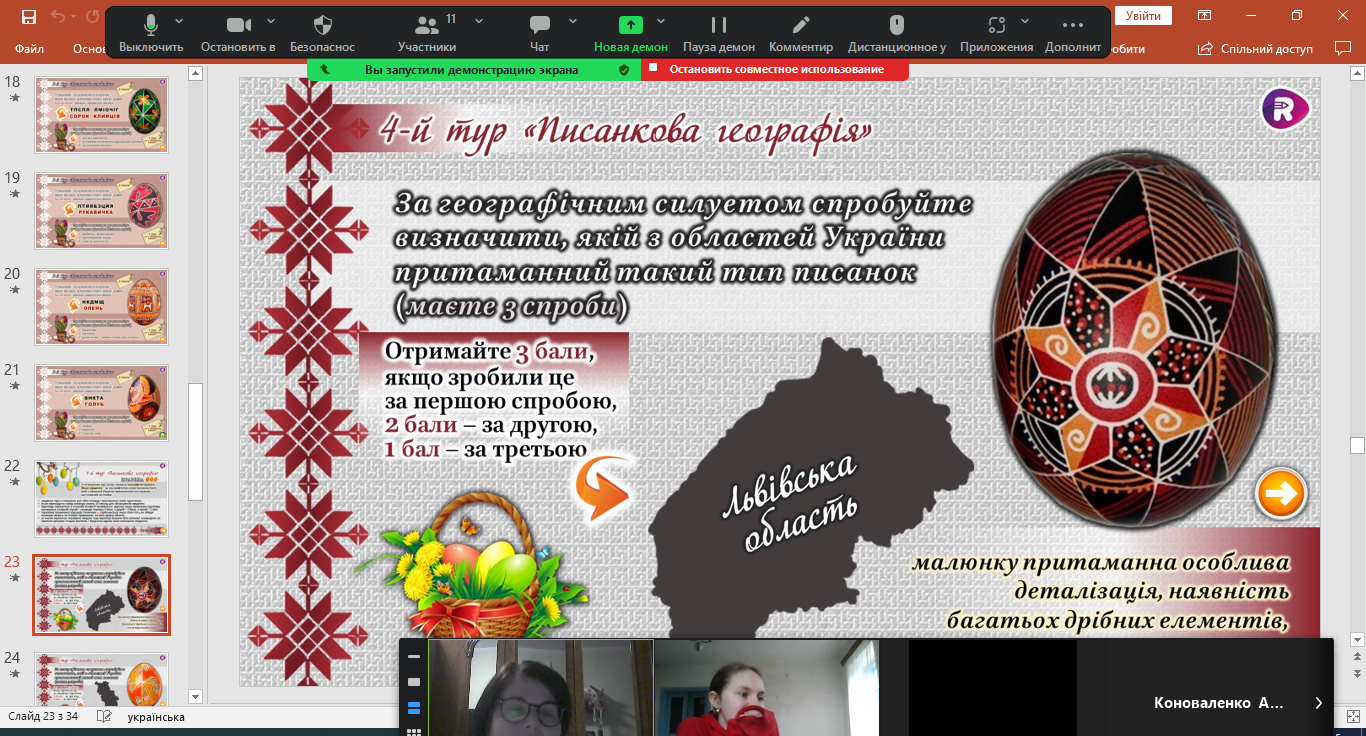1366x736 pixels.
Task: Click the video tile of person with glasses
Action: [541, 688]
